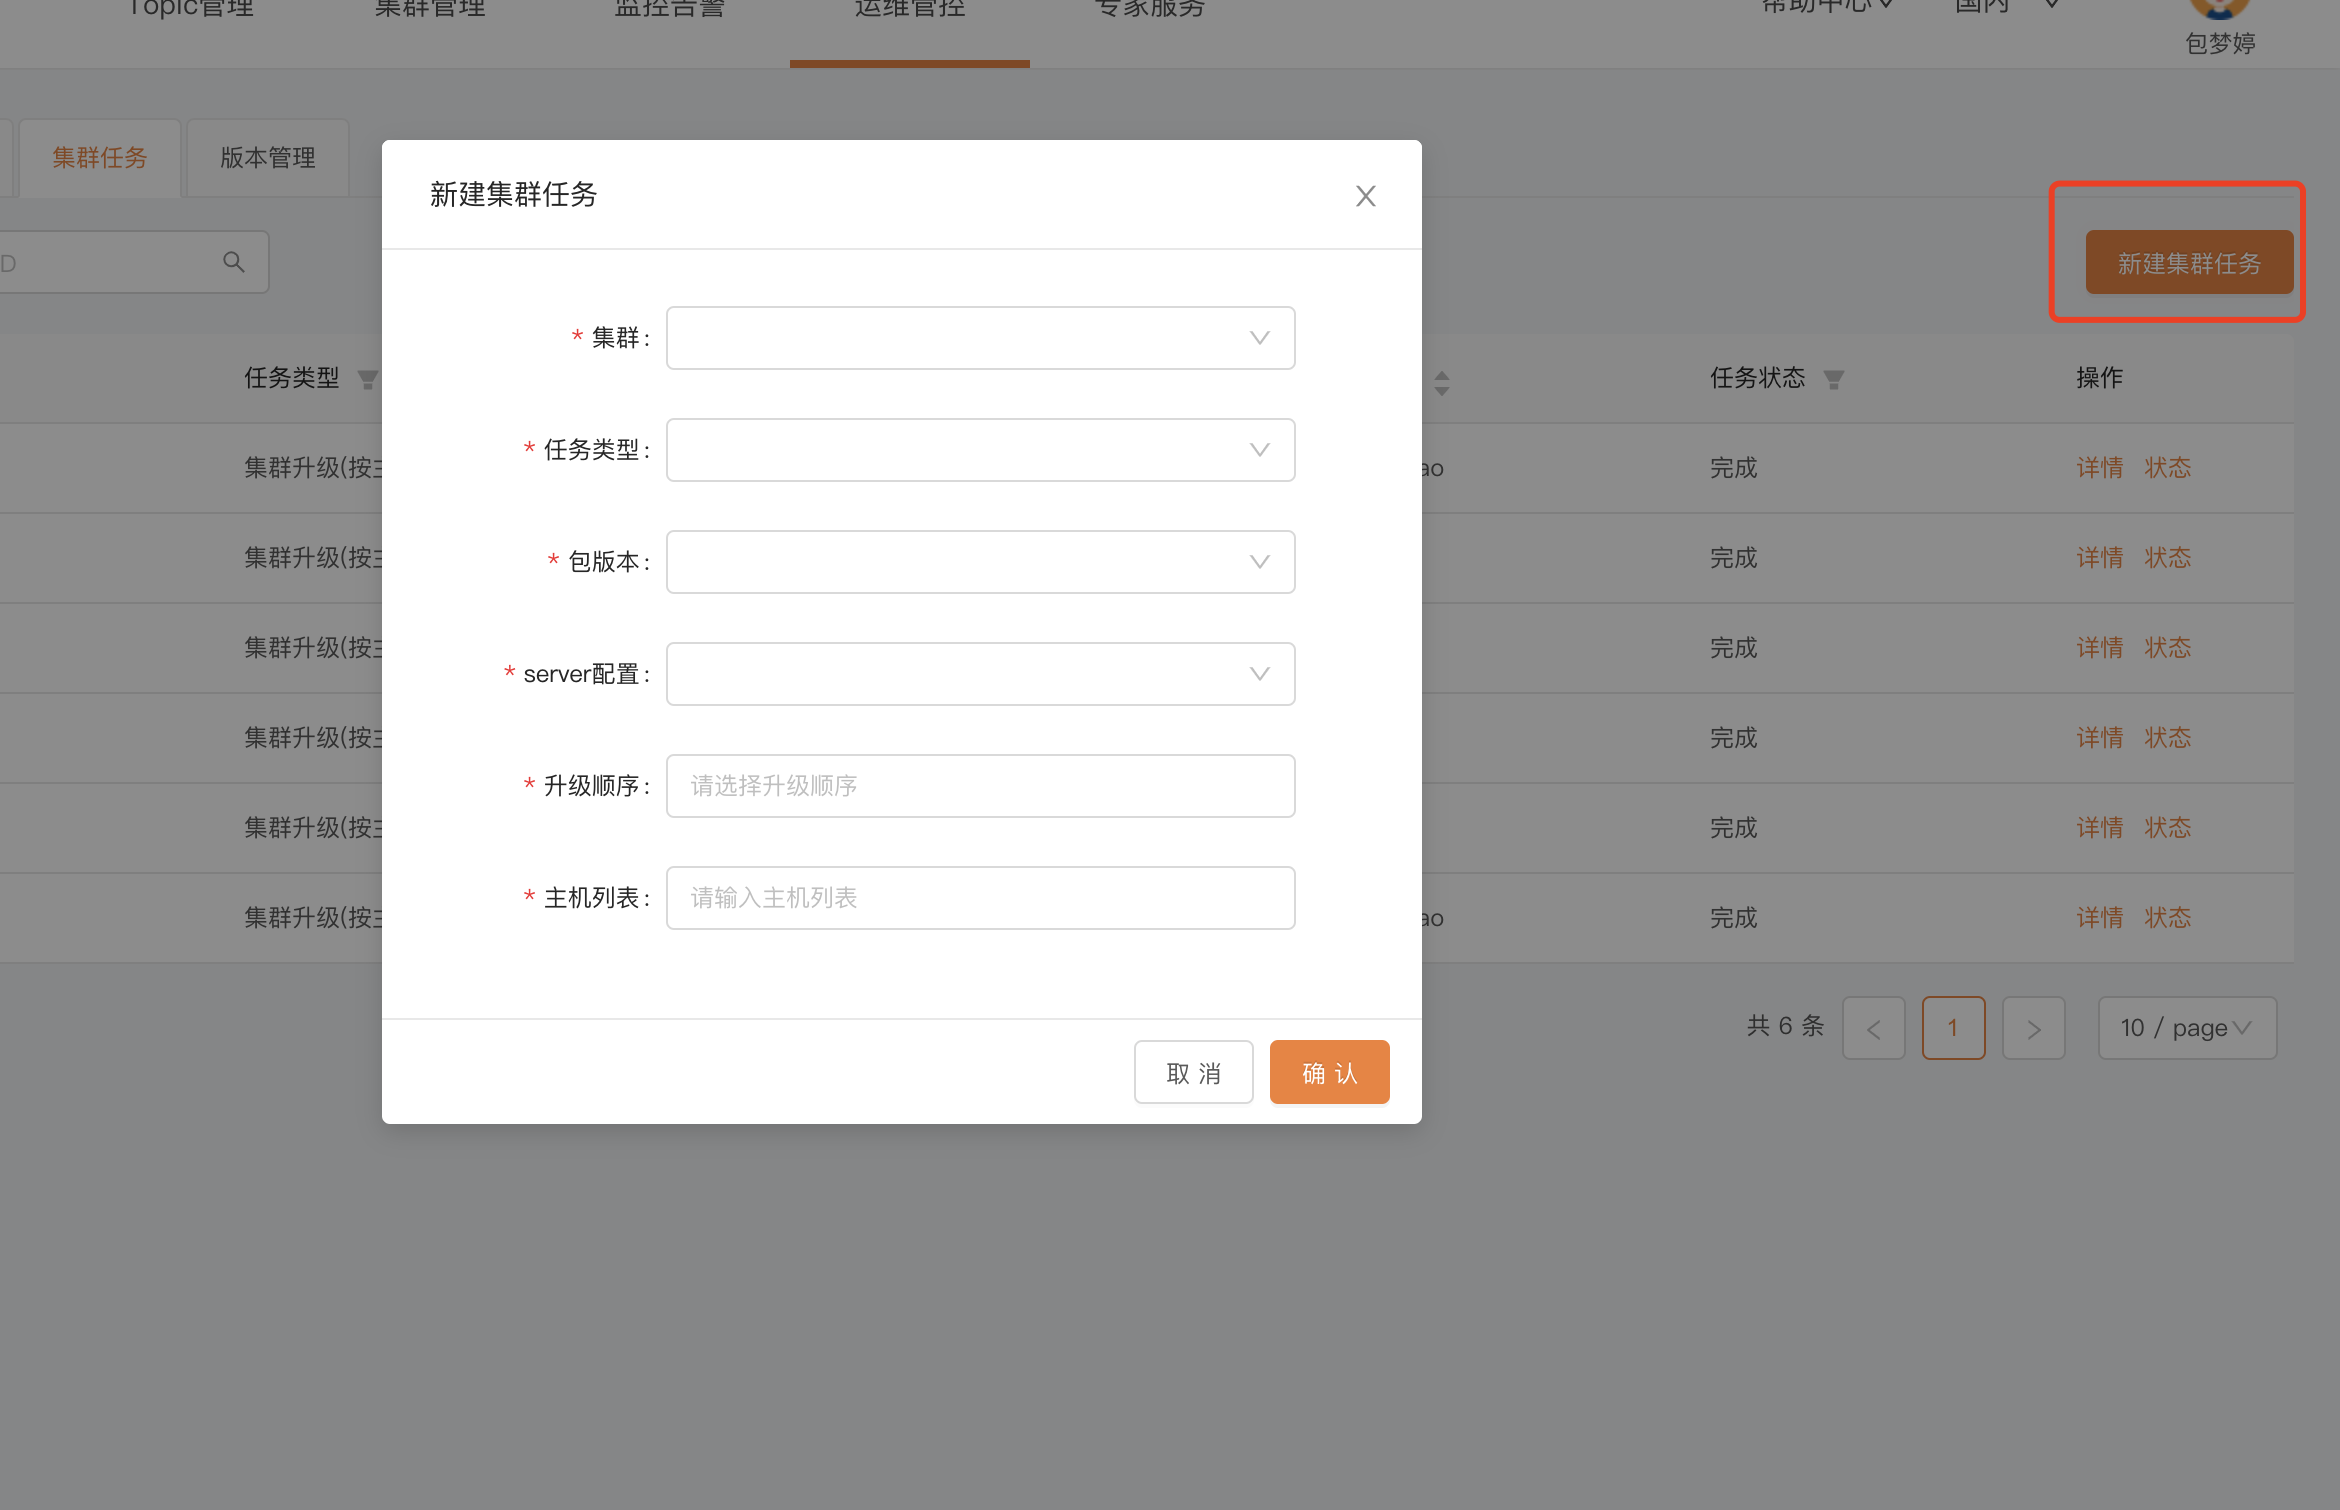Click the 主机列表 input field
2340x1510 pixels.
pyautogui.click(x=980, y=898)
